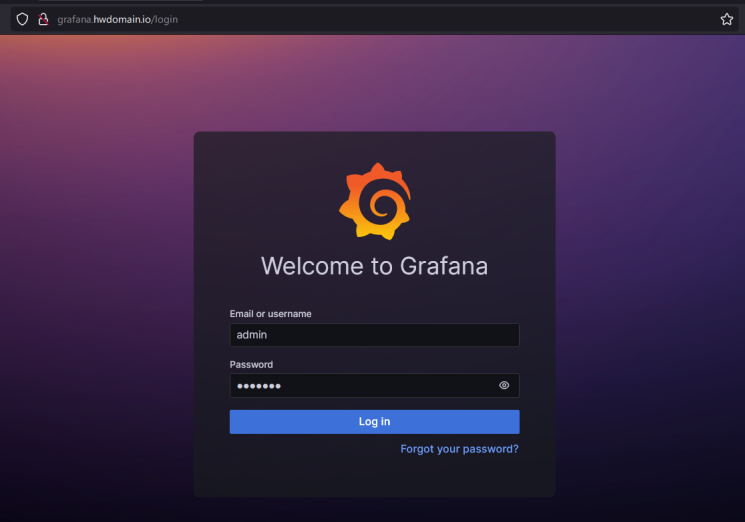This screenshot has width=745, height=522.
Task: Show password using the eye icon
Action: (504, 386)
